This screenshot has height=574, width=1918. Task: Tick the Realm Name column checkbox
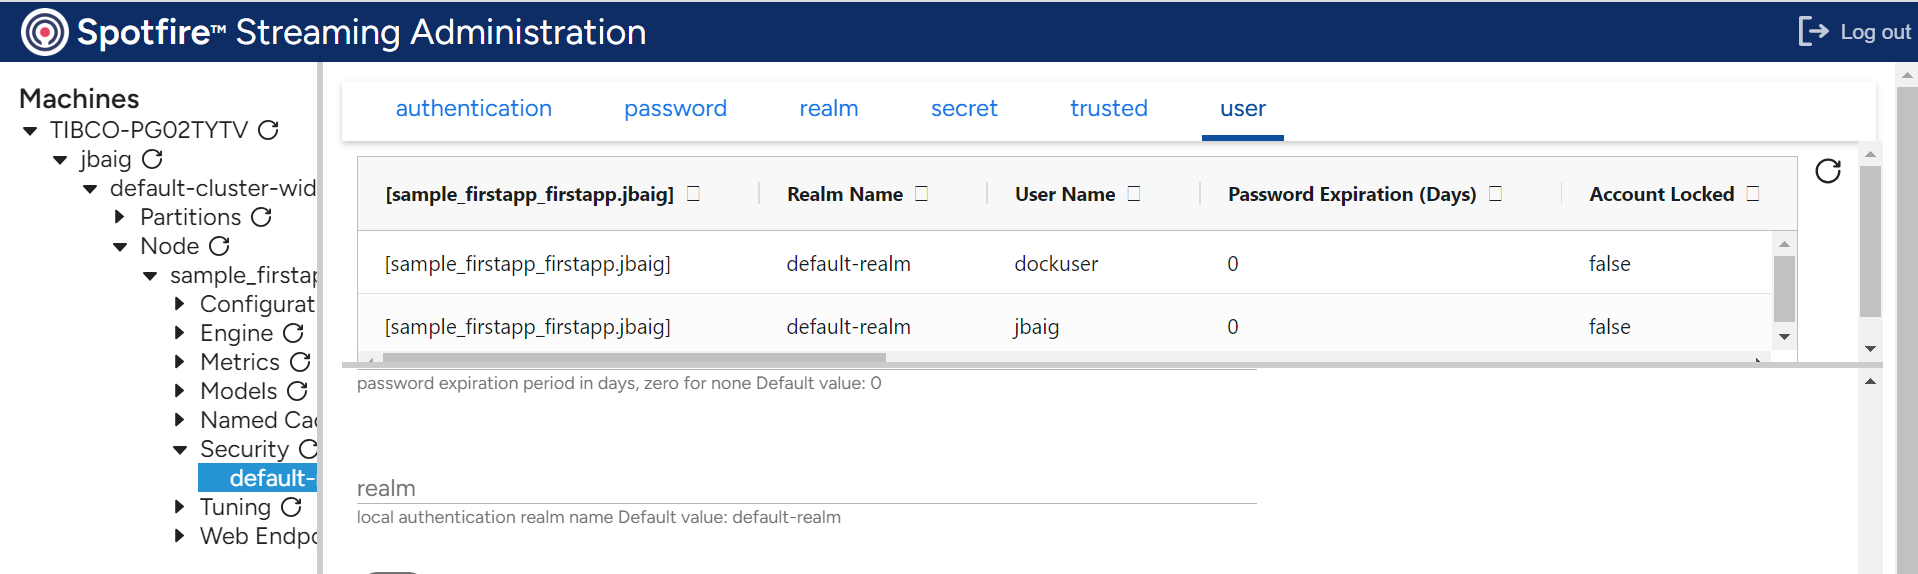coord(922,194)
